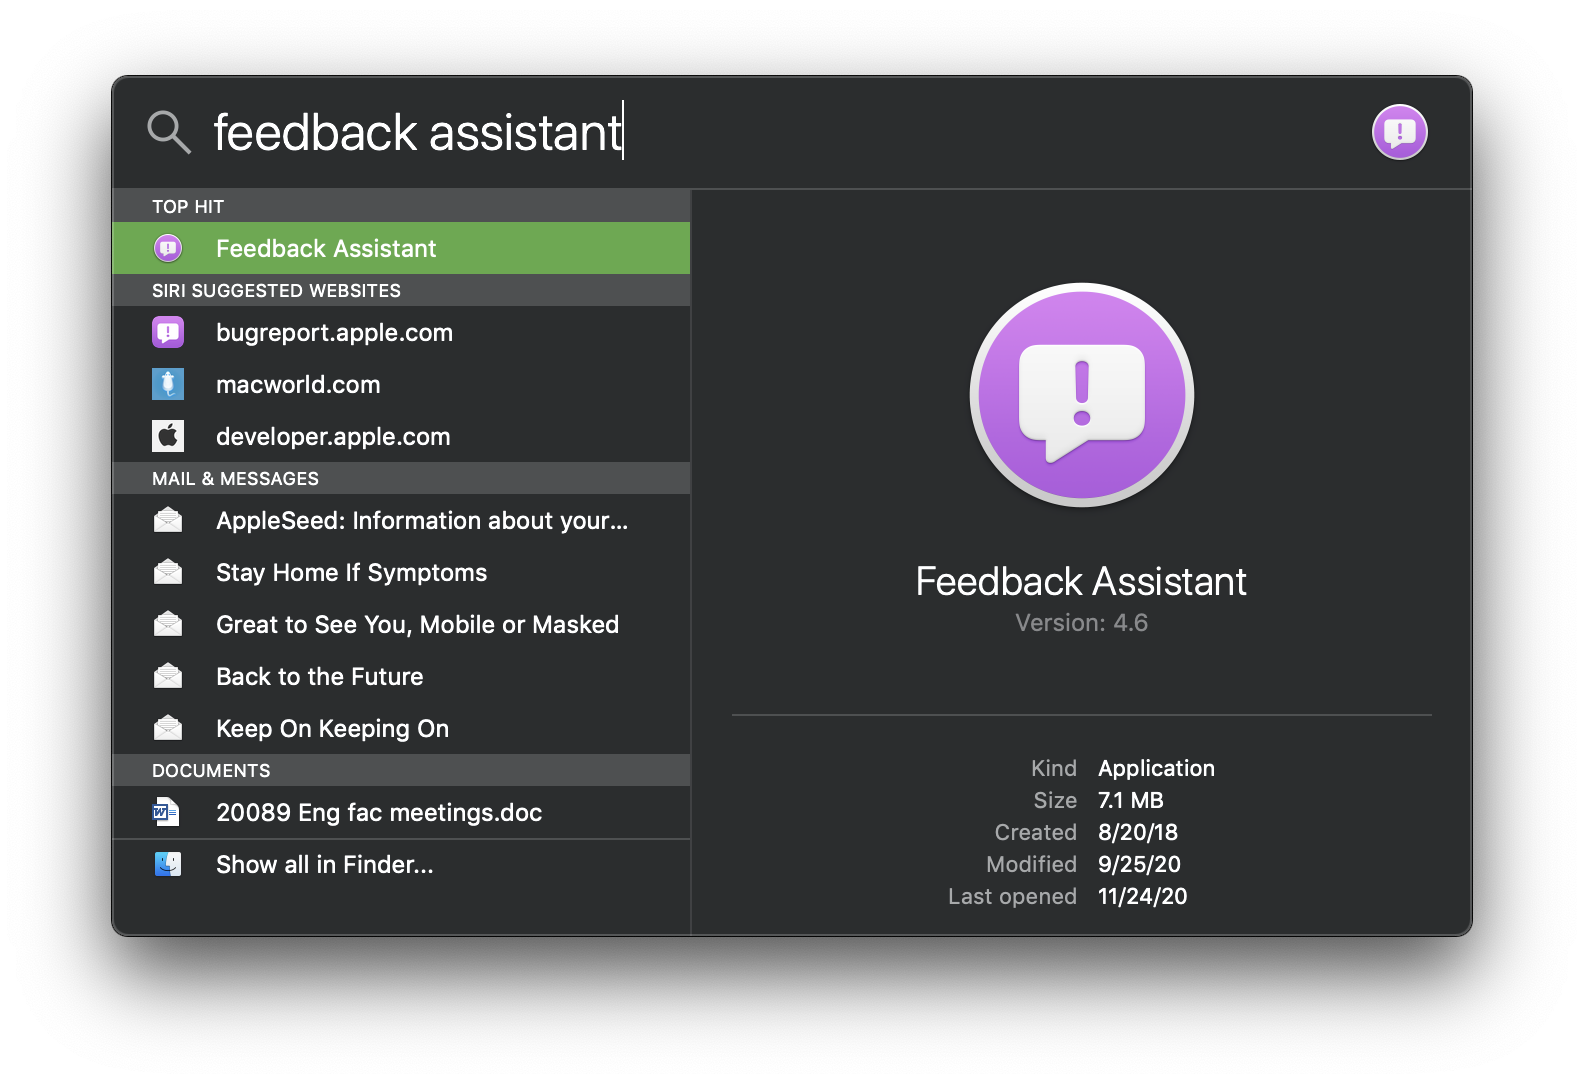Click the Finder icon beside Show all in Finder
This screenshot has height=1084, width=1584.
point(168,864)
